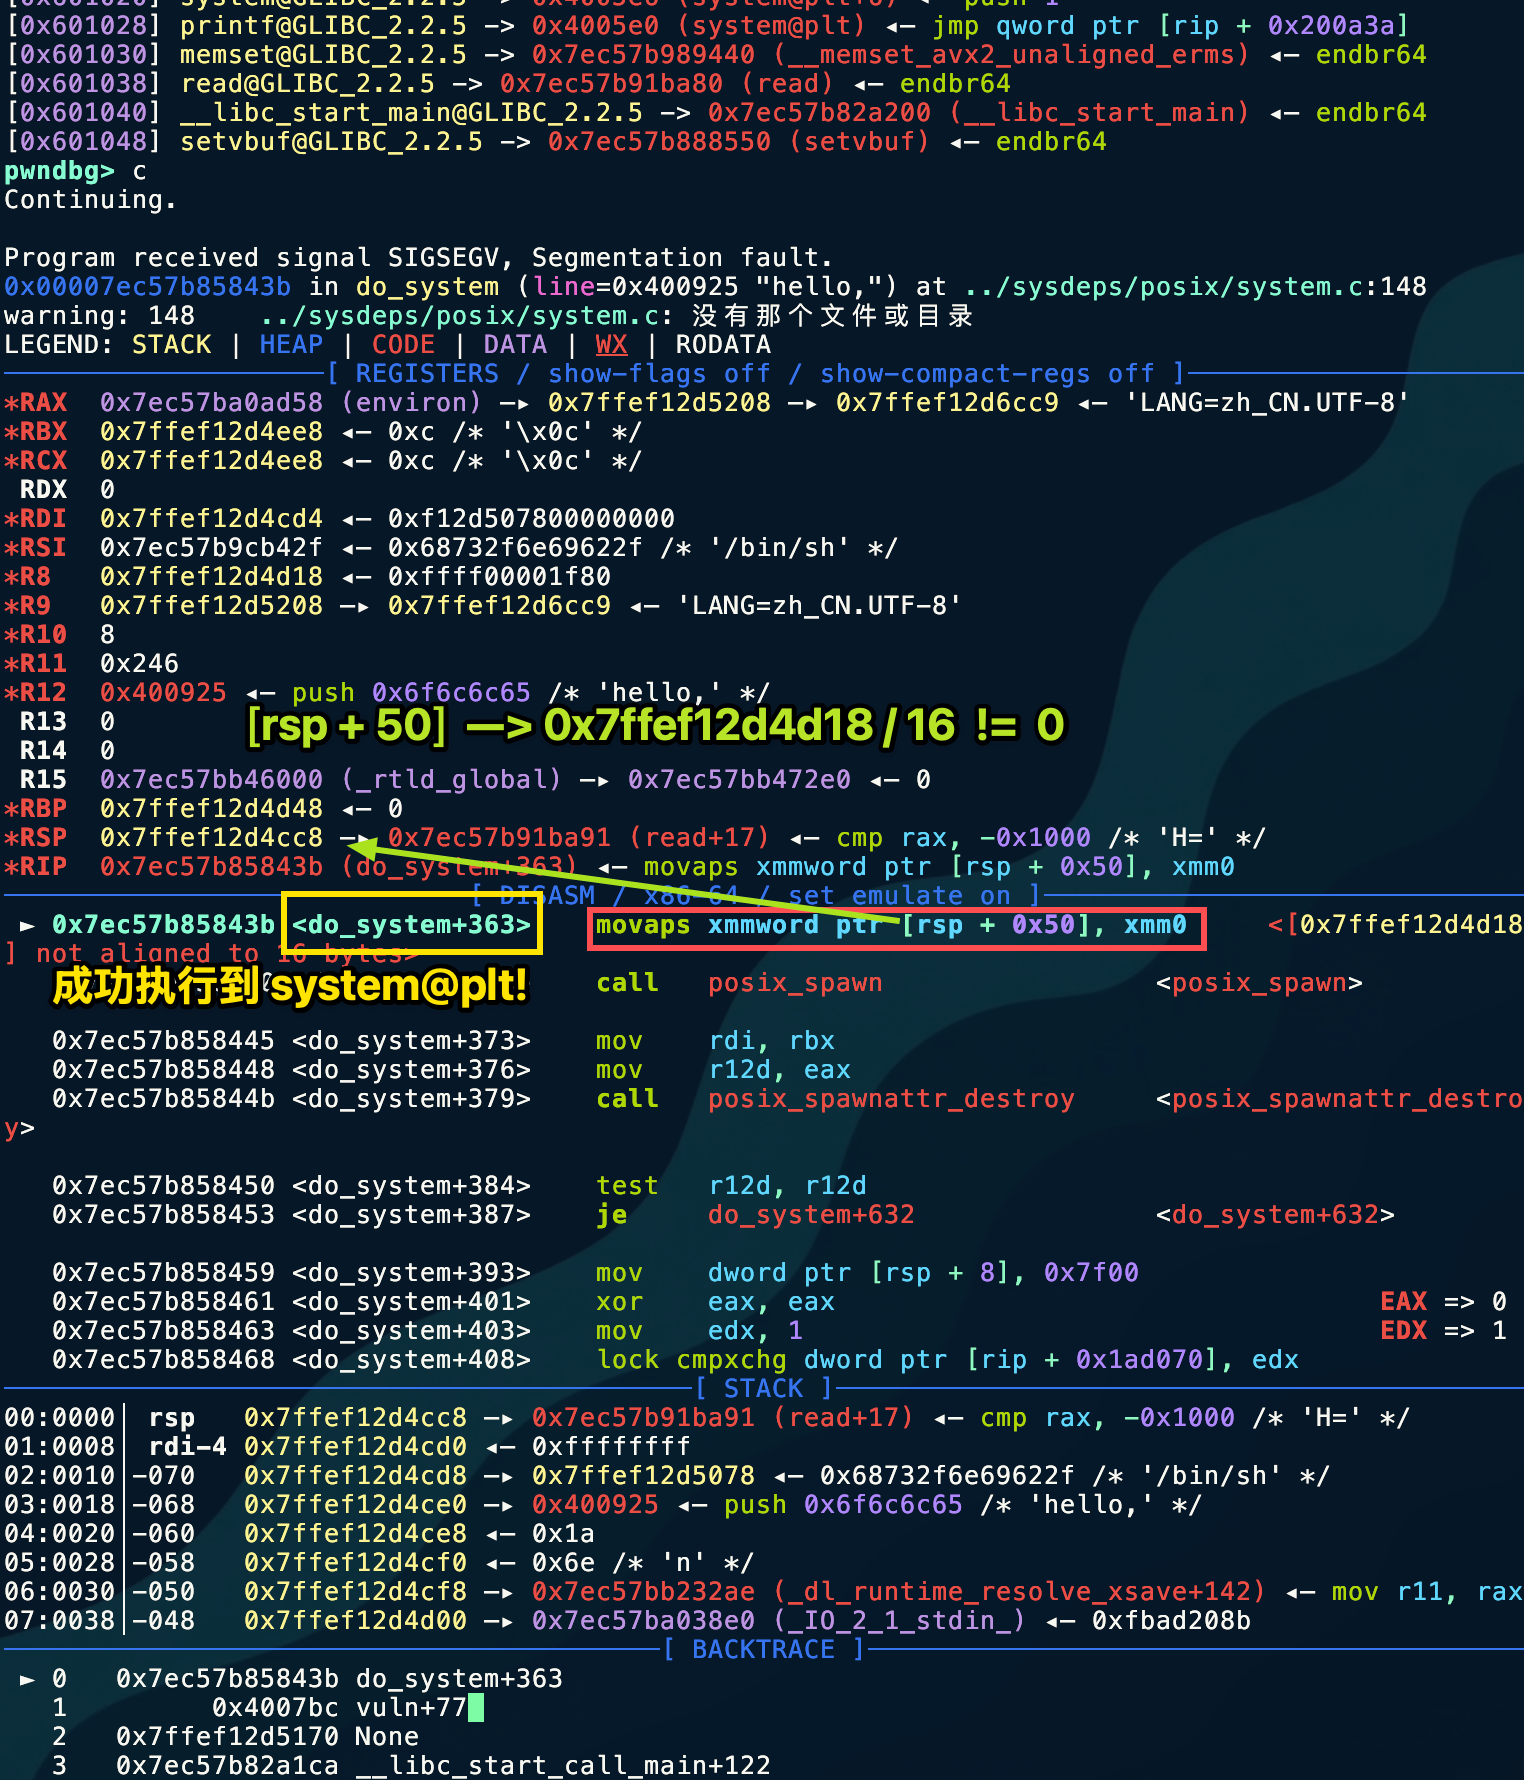Click 'vuln+77' in backtrace frame 1
Screen dimensions: 1524x1780
(411, 1708)
